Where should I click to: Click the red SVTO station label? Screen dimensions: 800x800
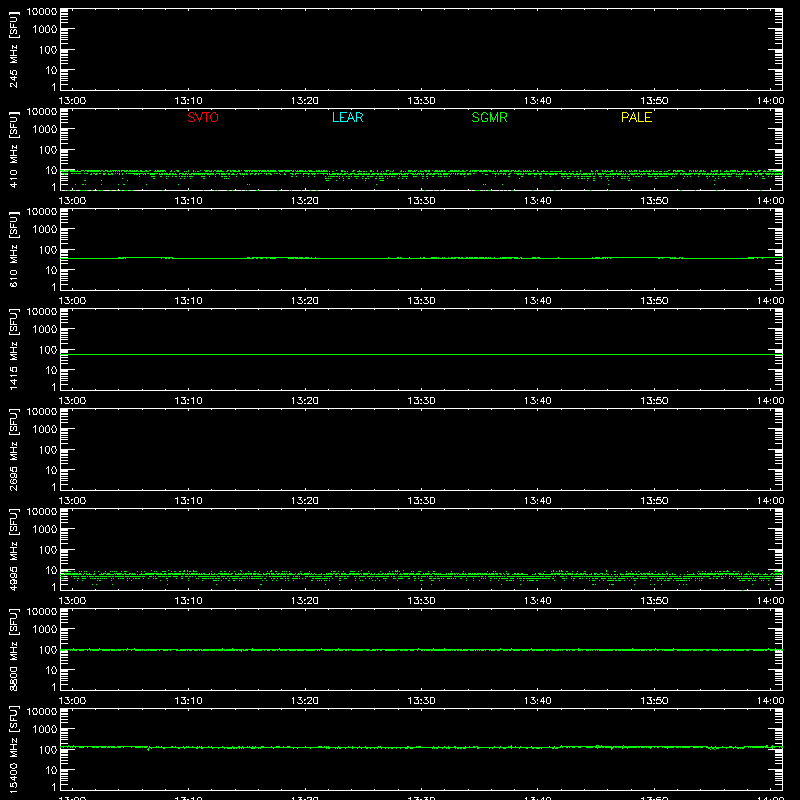tap(203, 117)
